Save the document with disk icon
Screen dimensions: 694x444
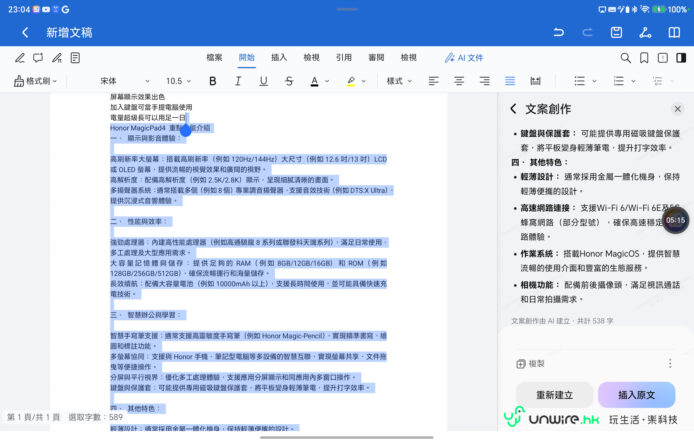click(616, 32)
